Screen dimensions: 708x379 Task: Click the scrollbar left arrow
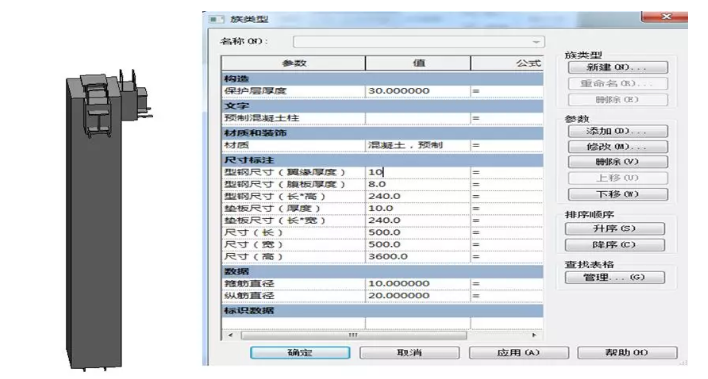231,336
